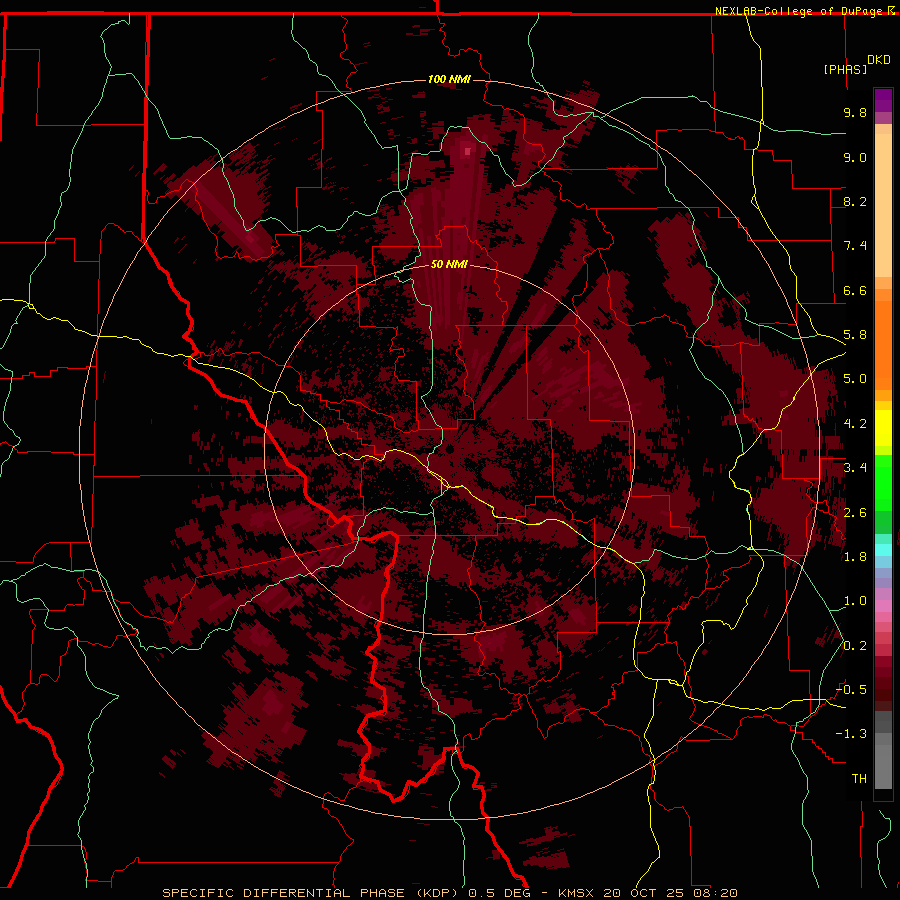Click the 5.8 scale value
This screenshot has height=900, width=900.
855,335
